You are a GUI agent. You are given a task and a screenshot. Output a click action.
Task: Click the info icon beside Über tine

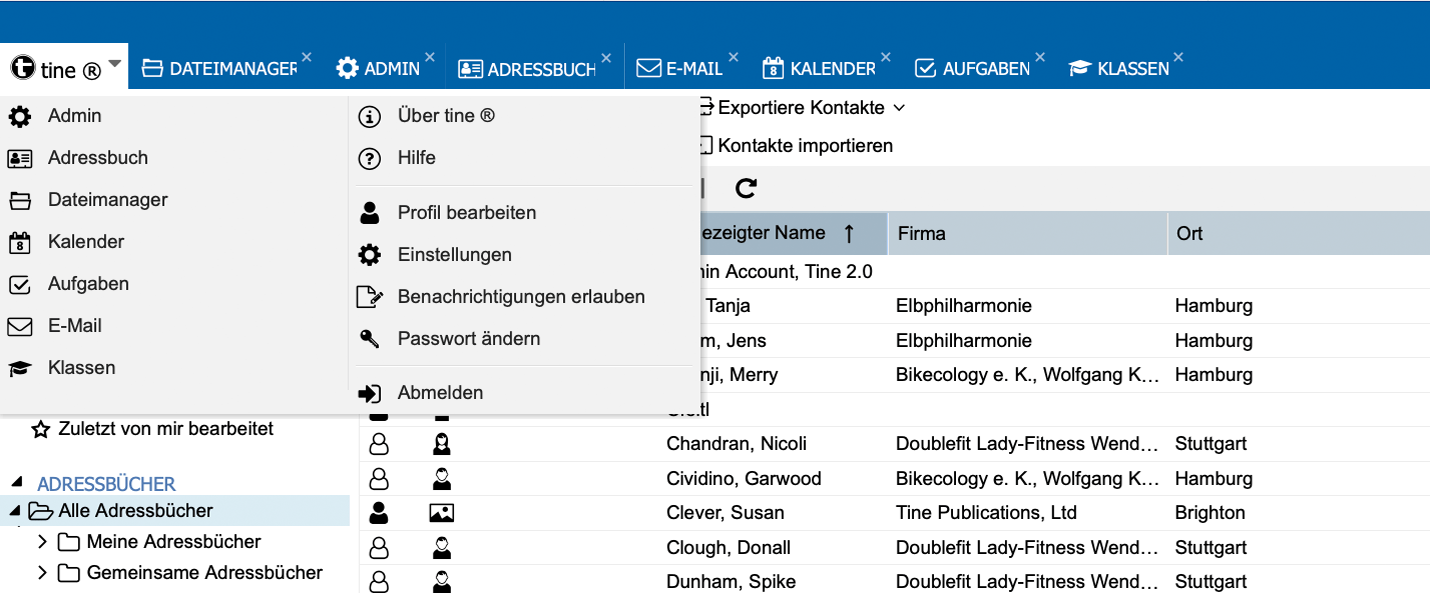[370, 117]
